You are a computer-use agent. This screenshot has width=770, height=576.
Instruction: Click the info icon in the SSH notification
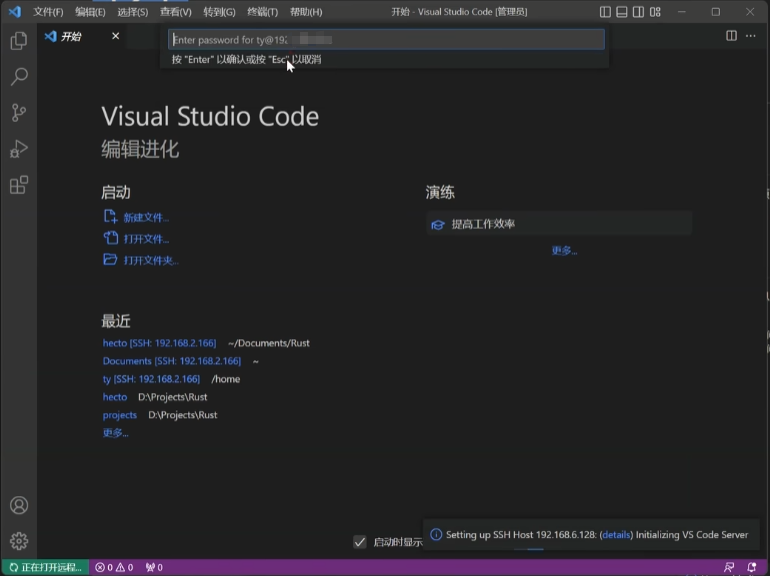click(436, 534)
